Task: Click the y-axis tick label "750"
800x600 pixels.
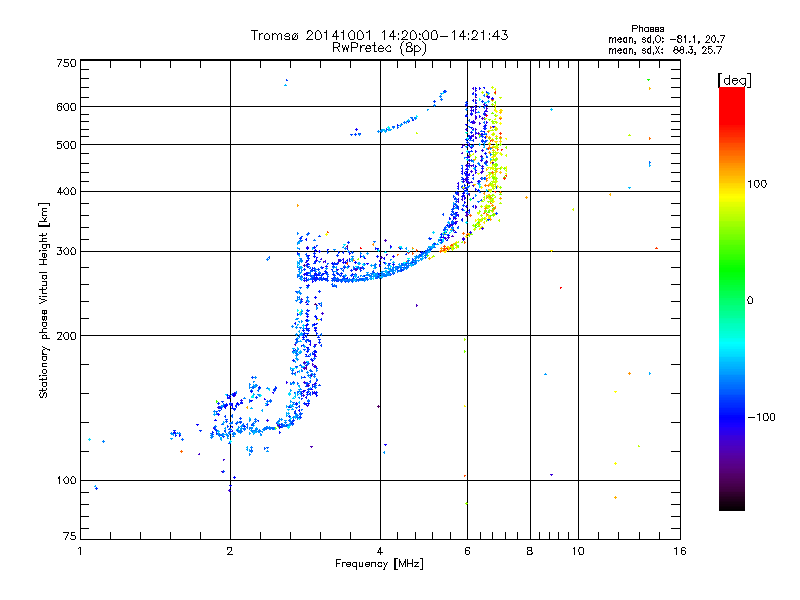Action: (66, 63)
